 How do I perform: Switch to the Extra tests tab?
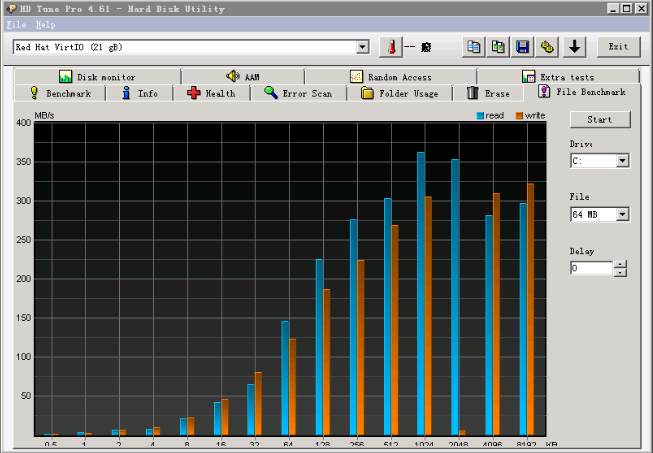click(558, 77)
